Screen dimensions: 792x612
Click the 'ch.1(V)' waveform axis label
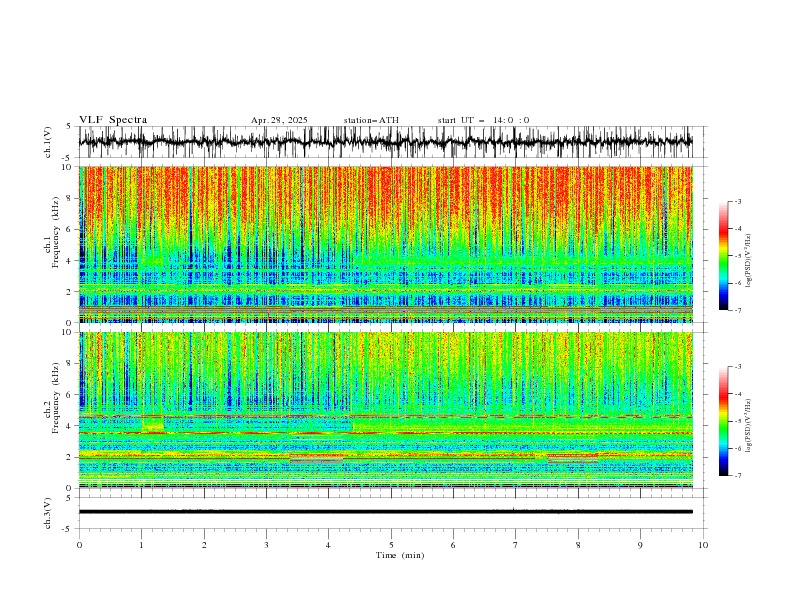[48, 142]
